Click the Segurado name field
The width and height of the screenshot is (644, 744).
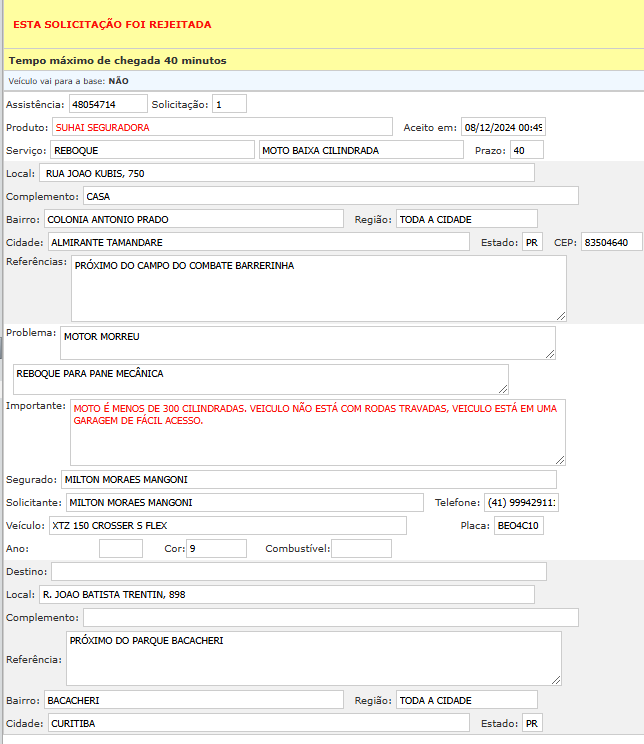click(x=308, y=479)
